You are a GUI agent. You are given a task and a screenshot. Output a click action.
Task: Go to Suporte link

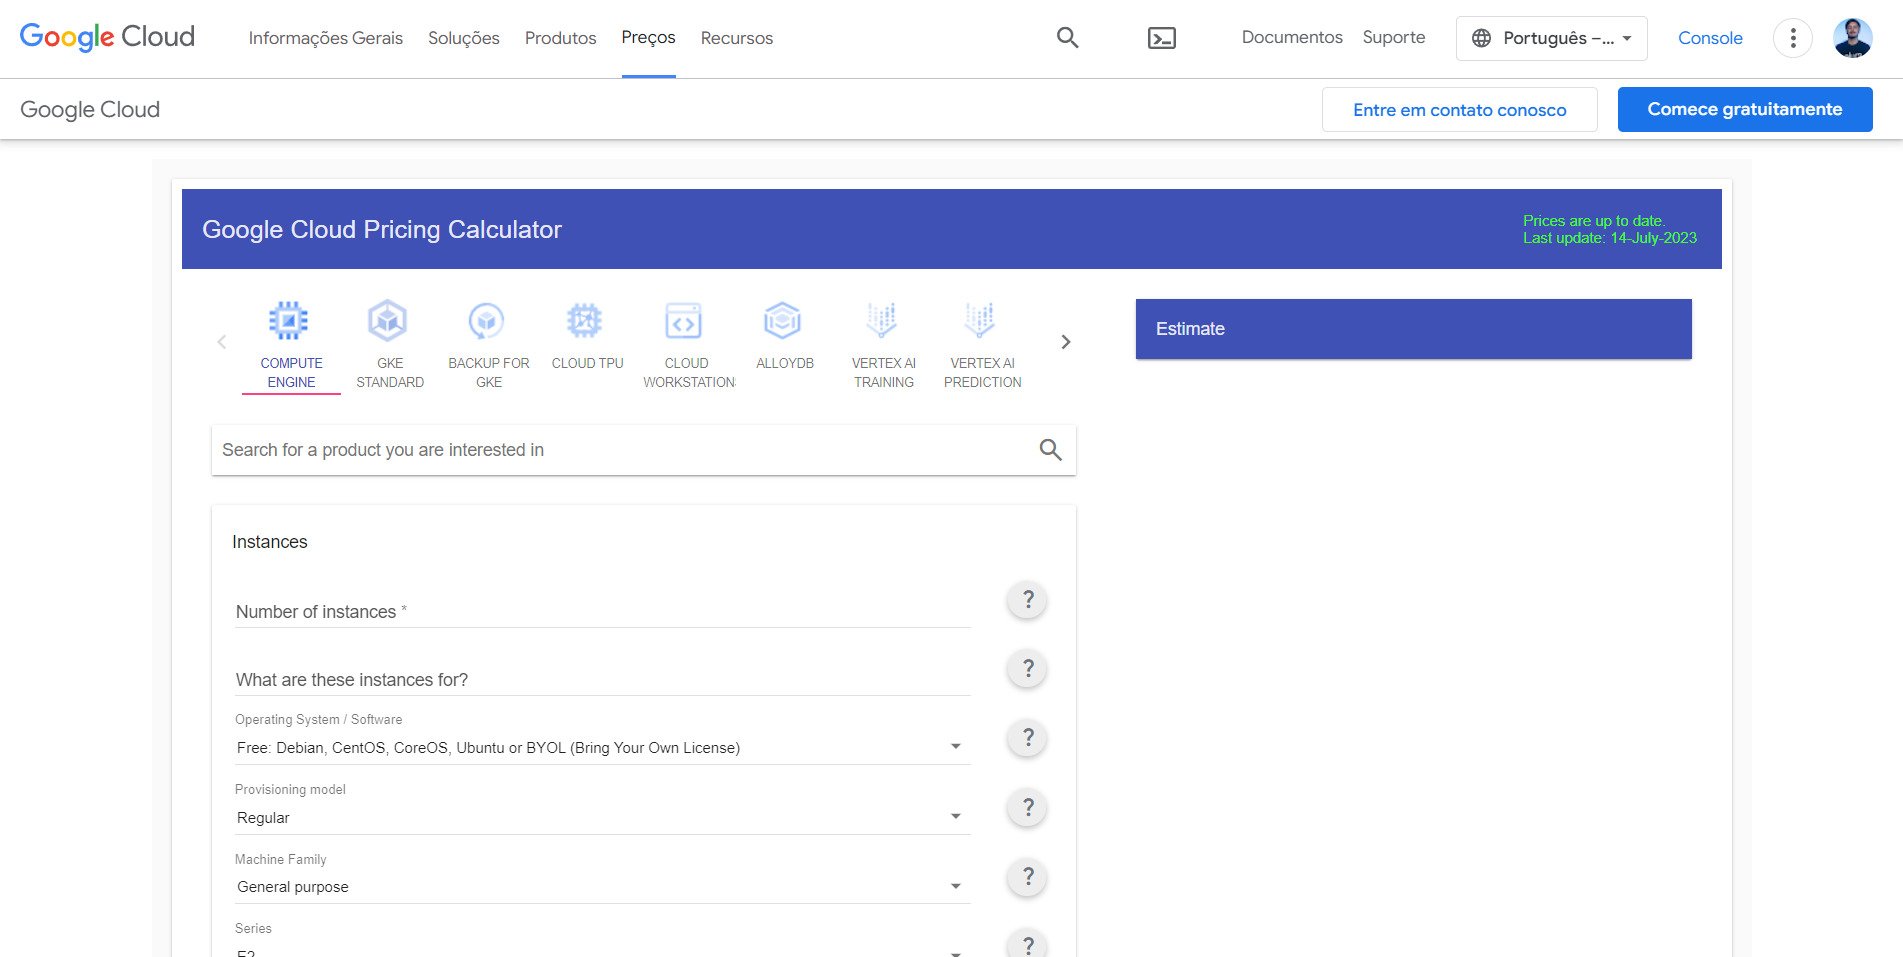(x=1394, y=37)
